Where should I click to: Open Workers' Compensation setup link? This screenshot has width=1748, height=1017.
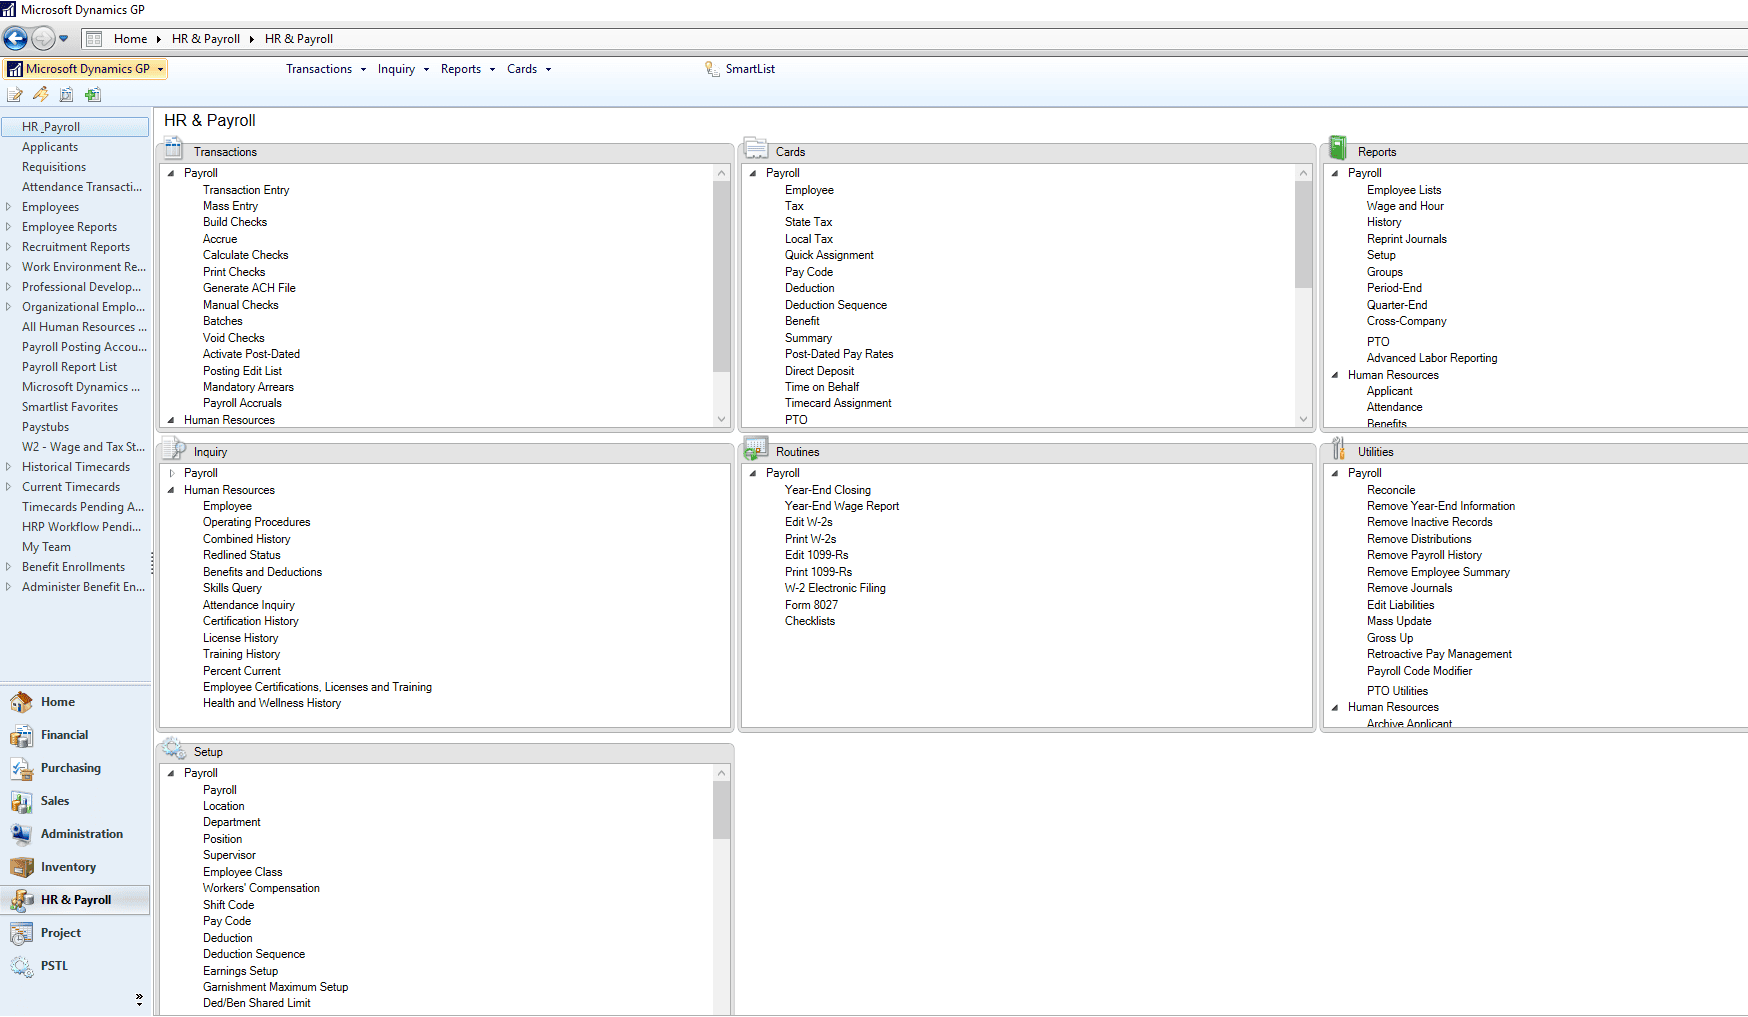[261, 888]
